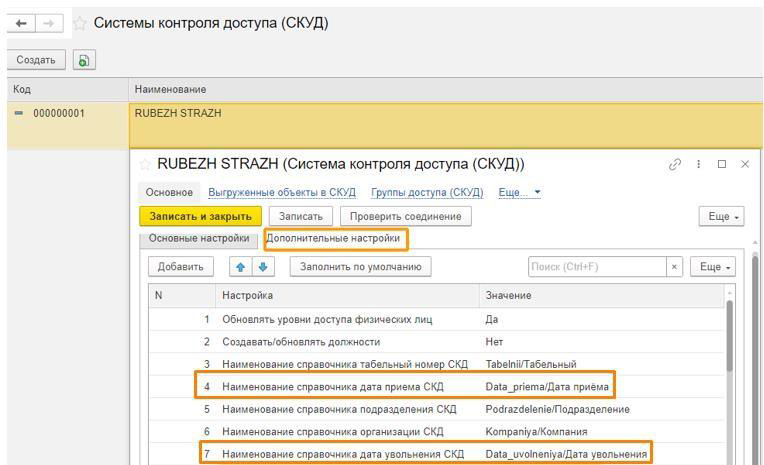
Task: Select the Дополнительные настройки tab
Action: tap(333, 239)
